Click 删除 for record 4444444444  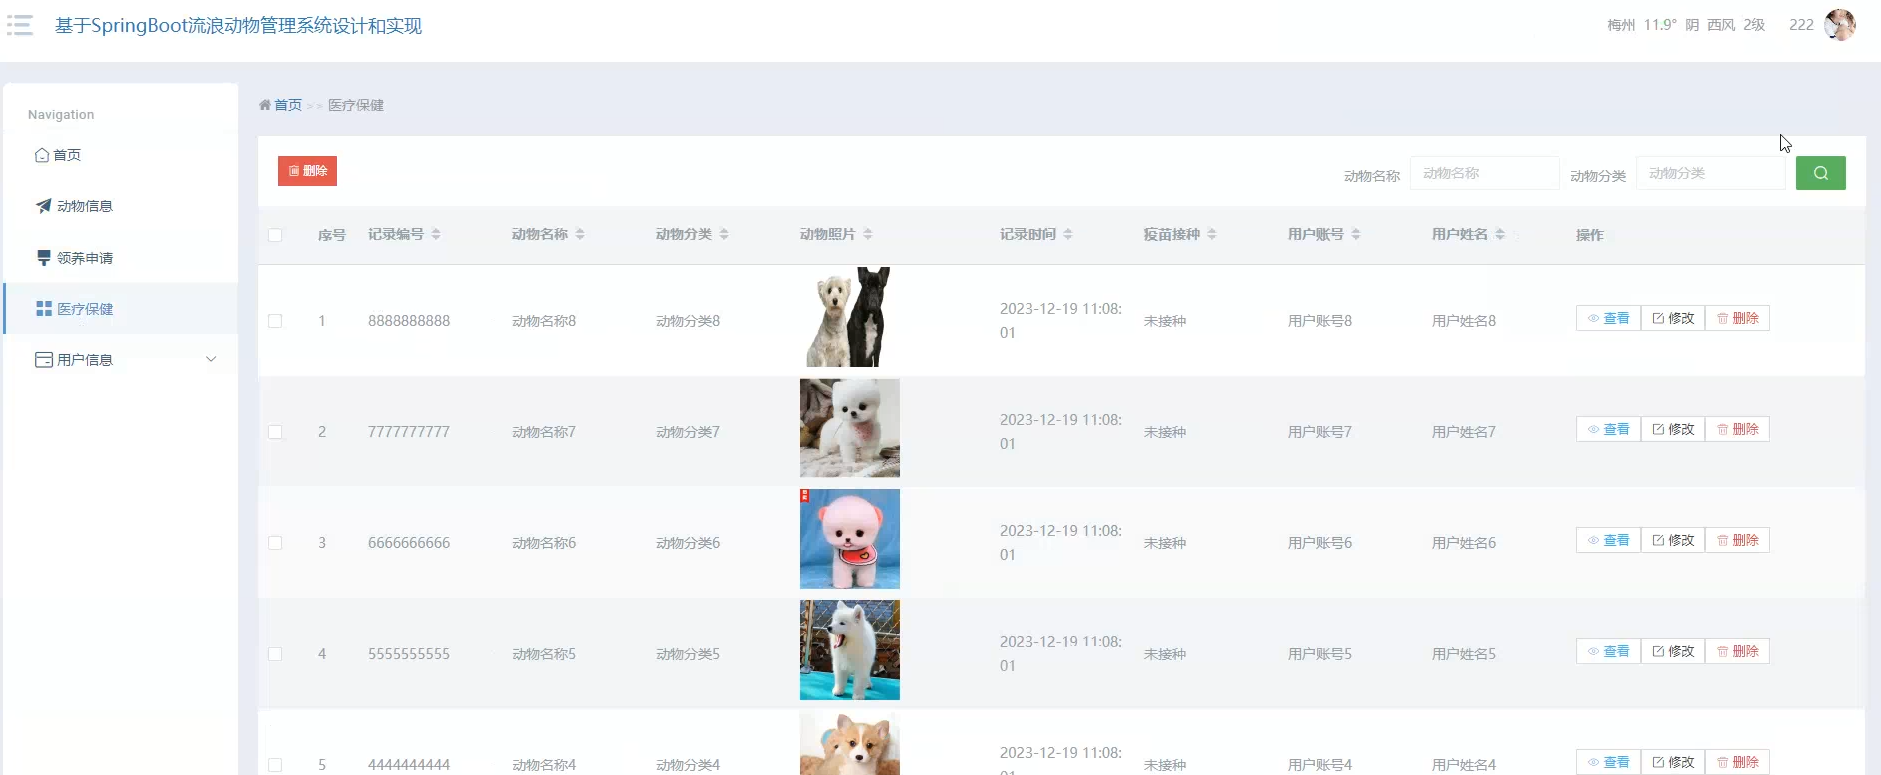1737,762
